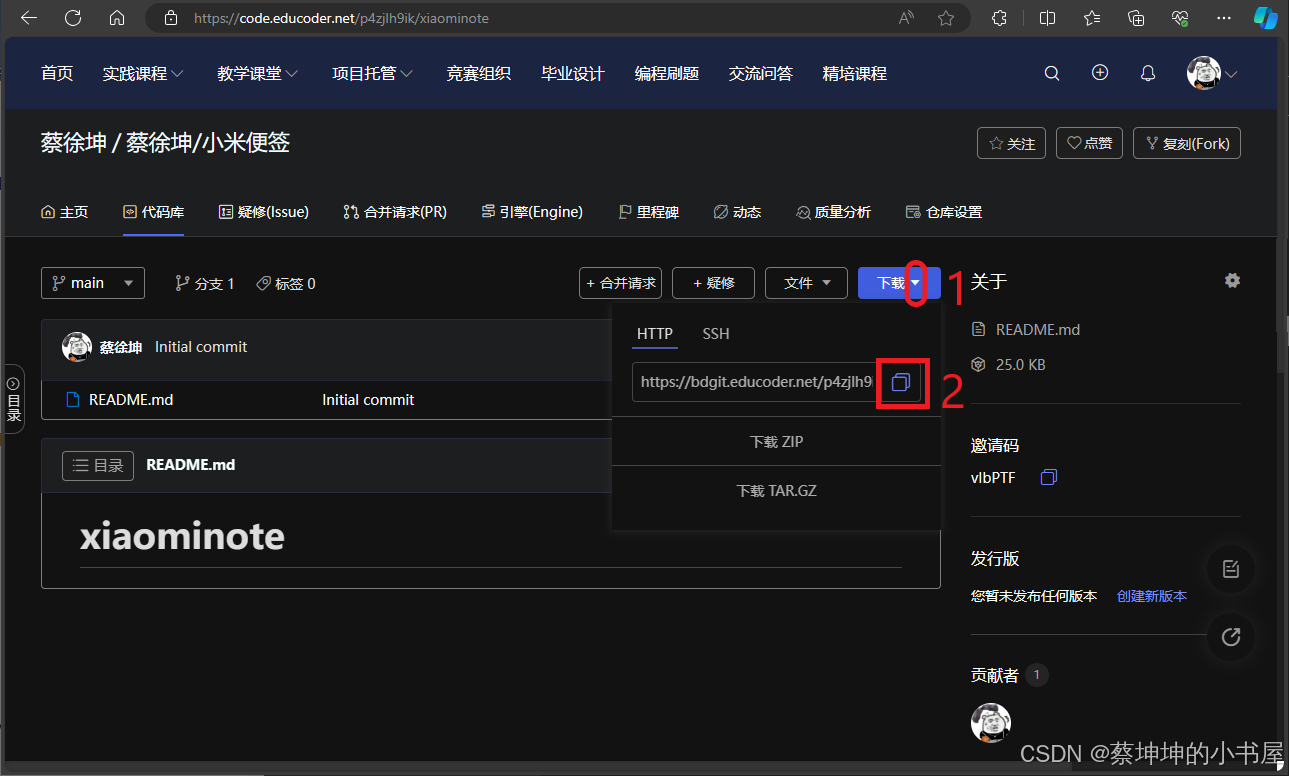
Task: Switch to the 引擎(Engine) tab
Action: [x=532, y=212]
